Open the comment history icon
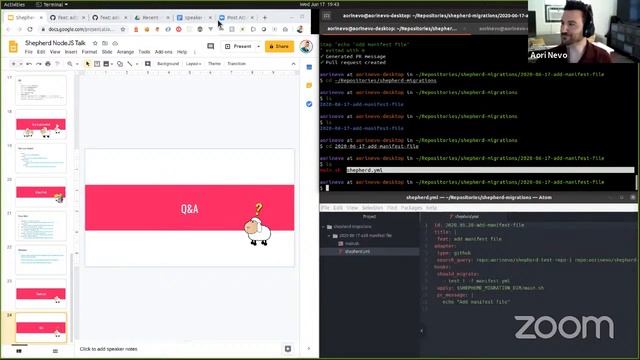The image size is (640, 360). pyautogui.click(x=211, y=47)
